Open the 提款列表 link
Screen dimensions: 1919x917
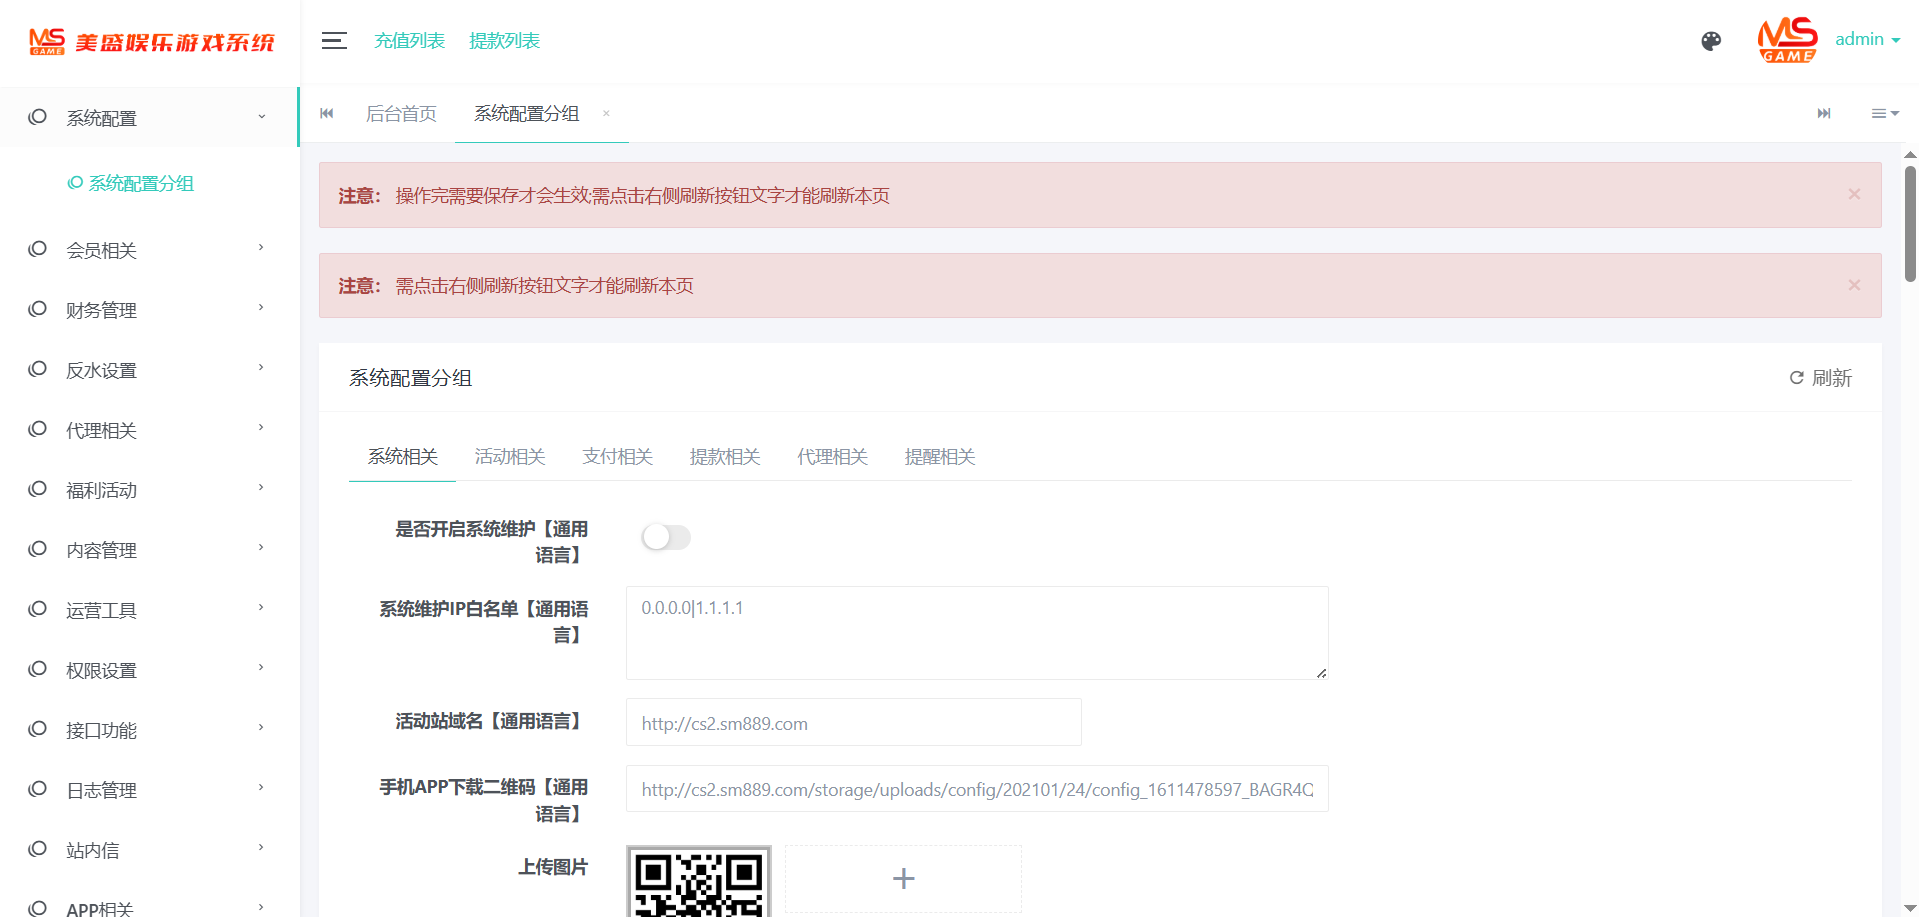tap(504, 41)
